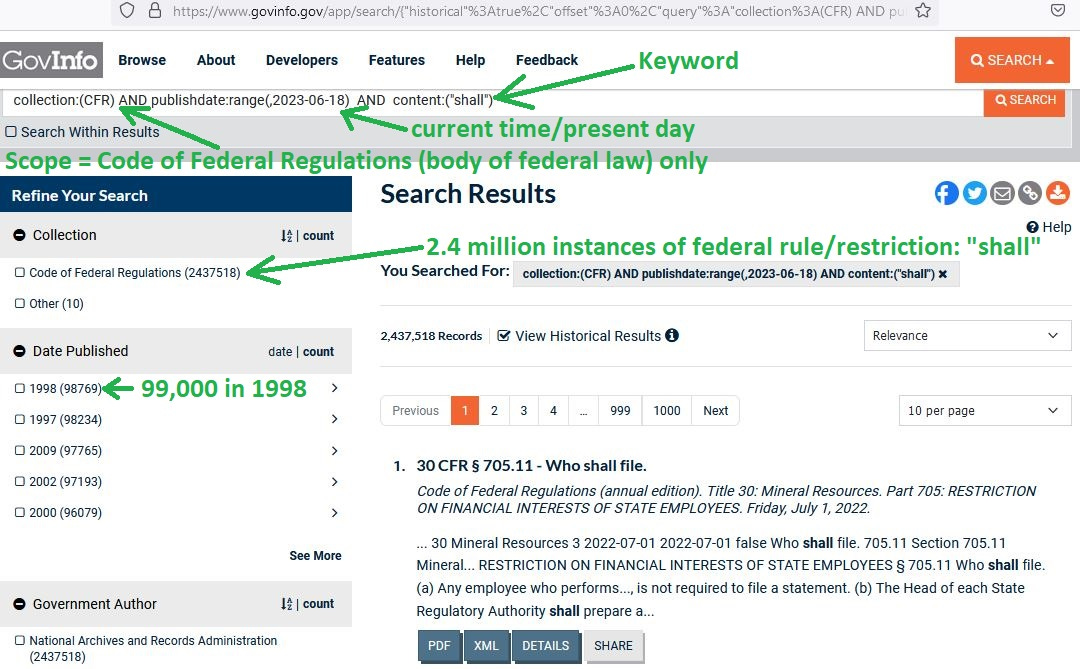Collapse the Date Published section

19,351
